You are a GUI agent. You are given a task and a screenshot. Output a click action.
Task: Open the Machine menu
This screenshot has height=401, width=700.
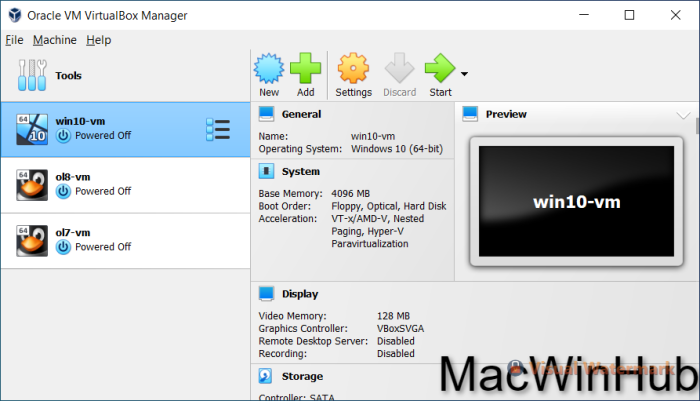pyautogui.click(x=54, y=40)
